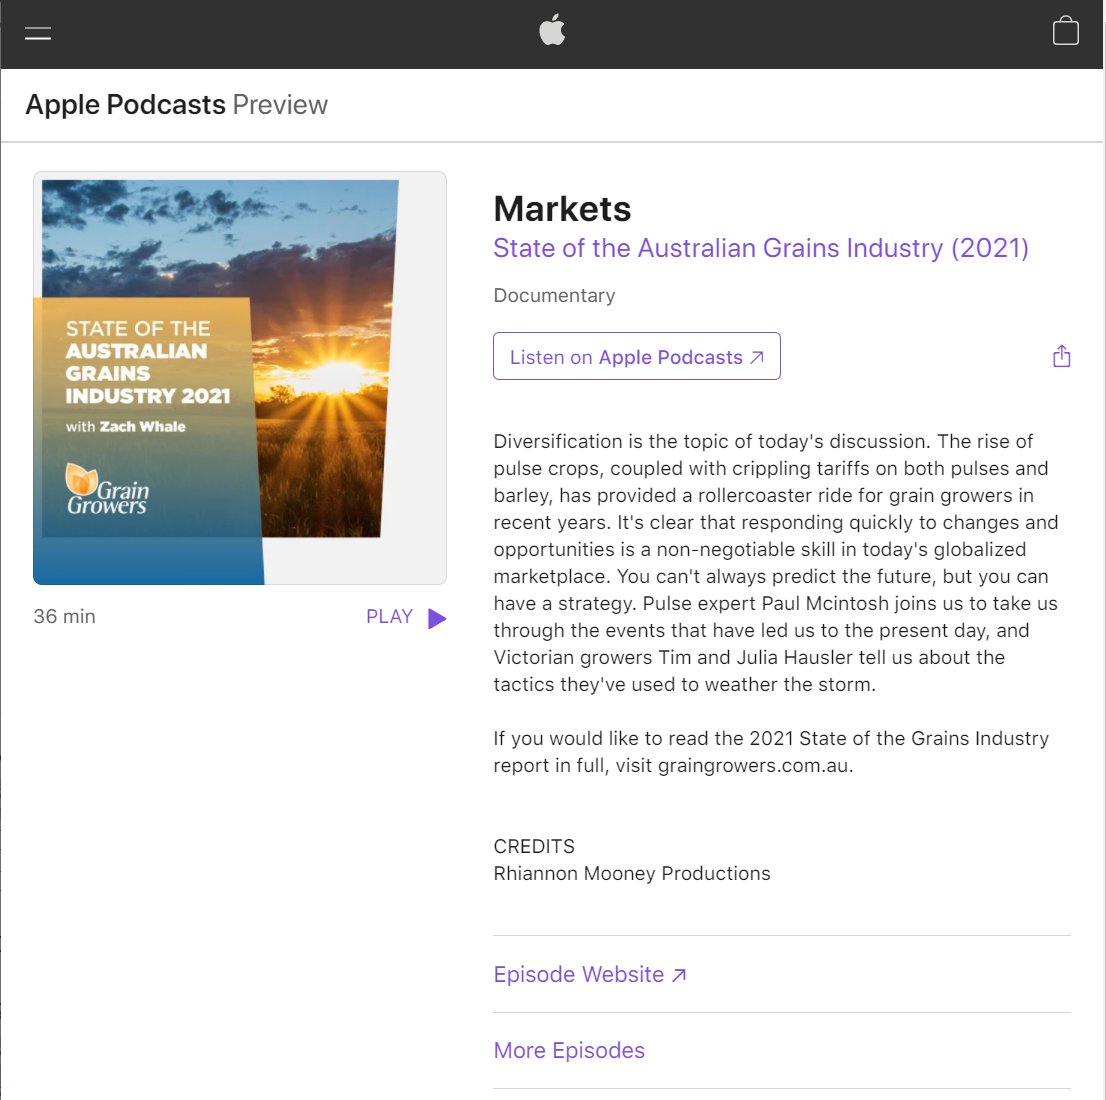Click the CREDITS heading

pyautogui.click(x=534, y=847)
